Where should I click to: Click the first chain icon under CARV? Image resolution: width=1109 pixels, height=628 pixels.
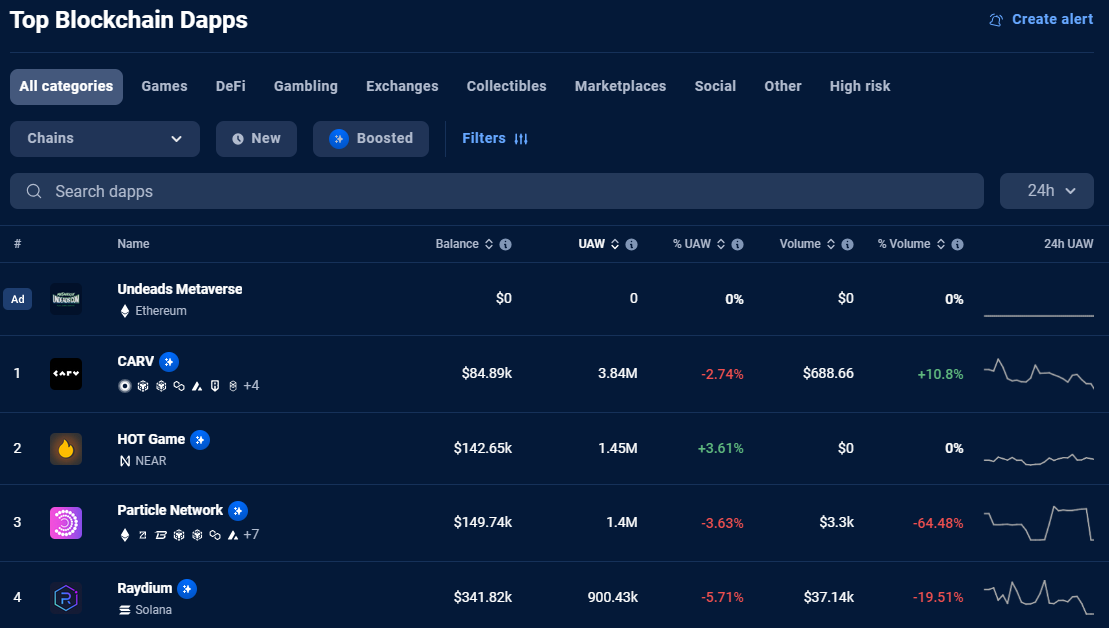tap(124, 386)
